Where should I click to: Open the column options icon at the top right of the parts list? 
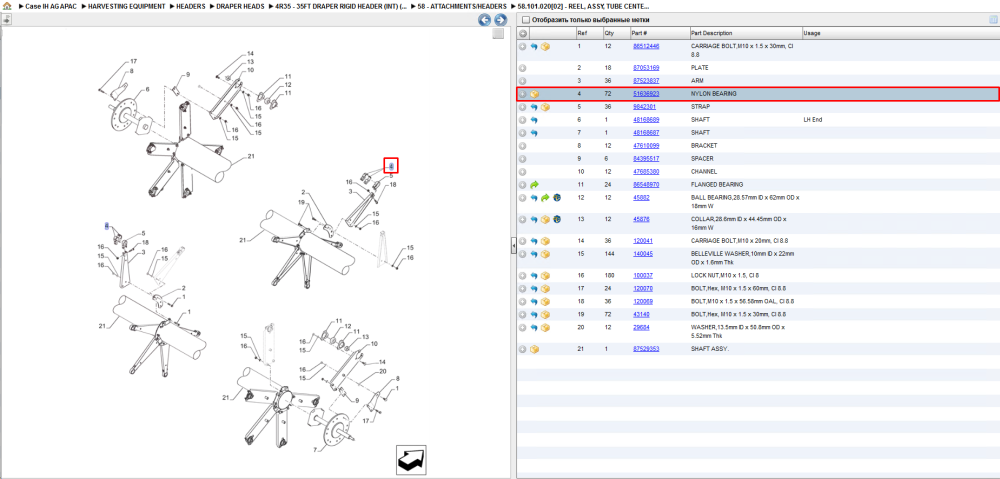click(992, 20)
